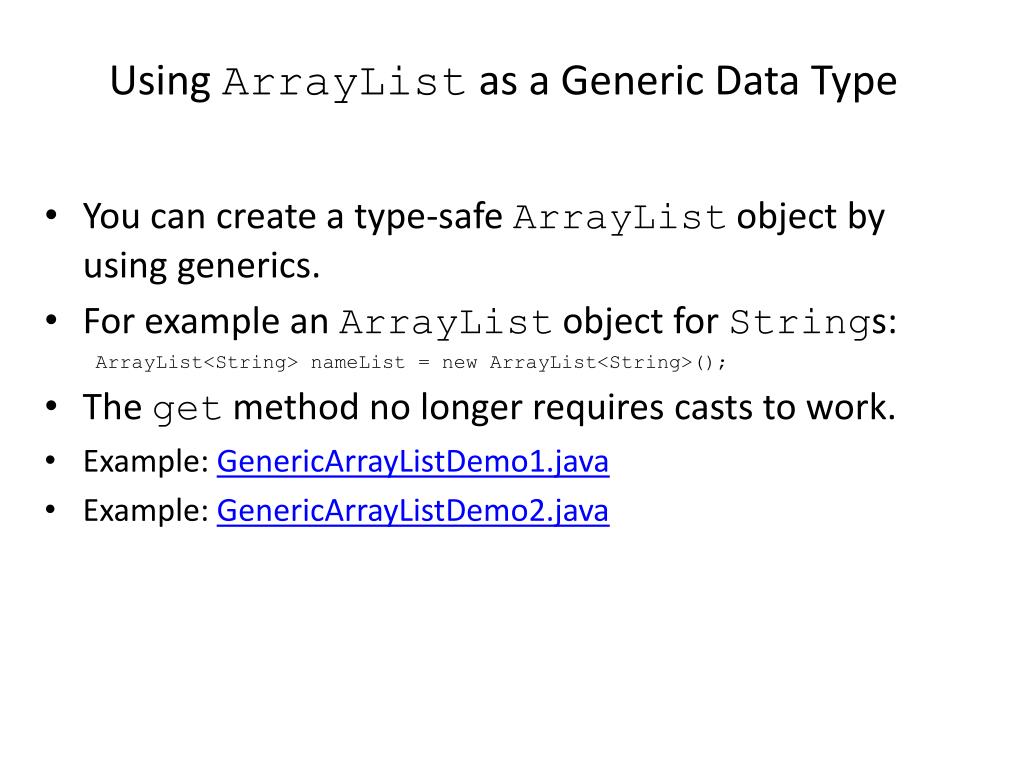Click "Example:" label before the Demo2 link

[x=147, y=511]
